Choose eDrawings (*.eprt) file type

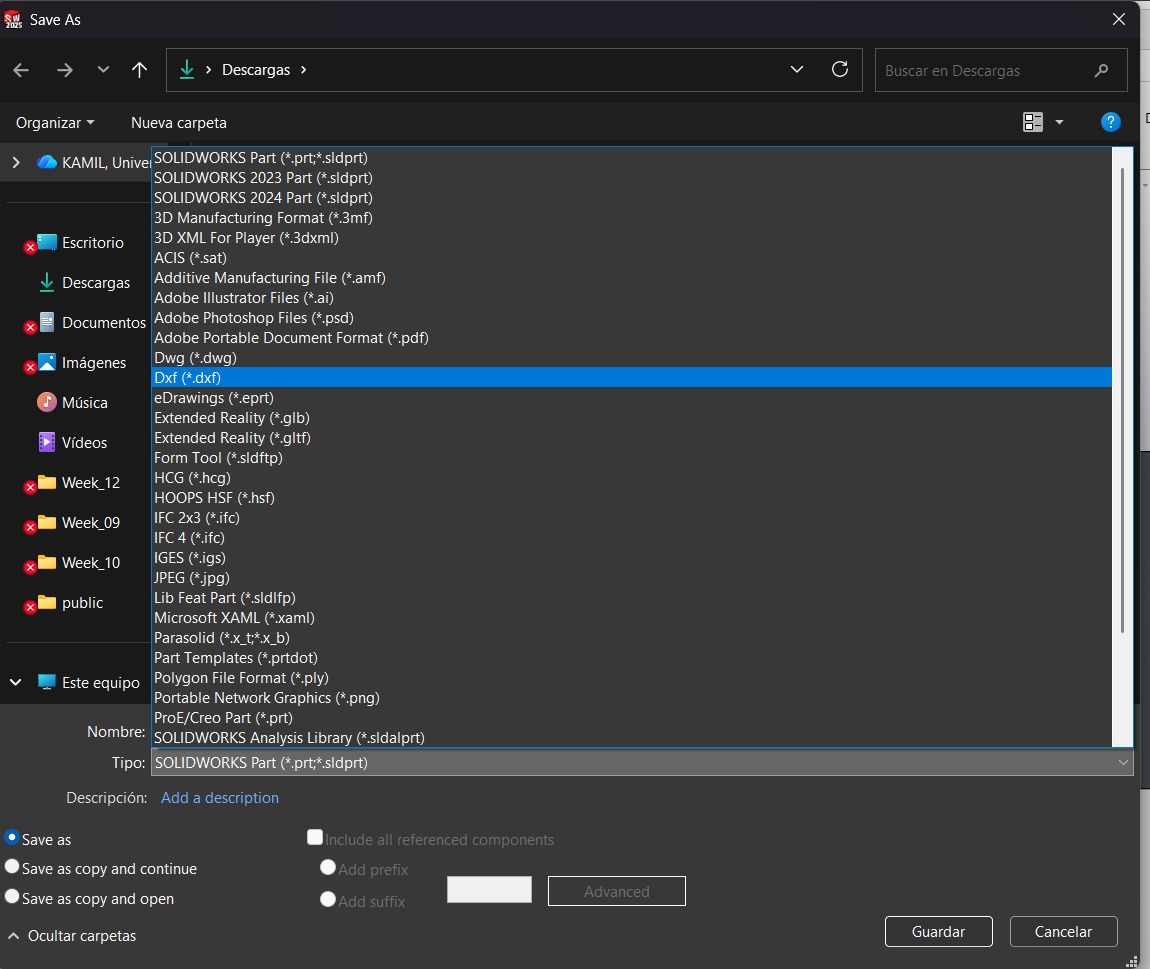point(631,398)
